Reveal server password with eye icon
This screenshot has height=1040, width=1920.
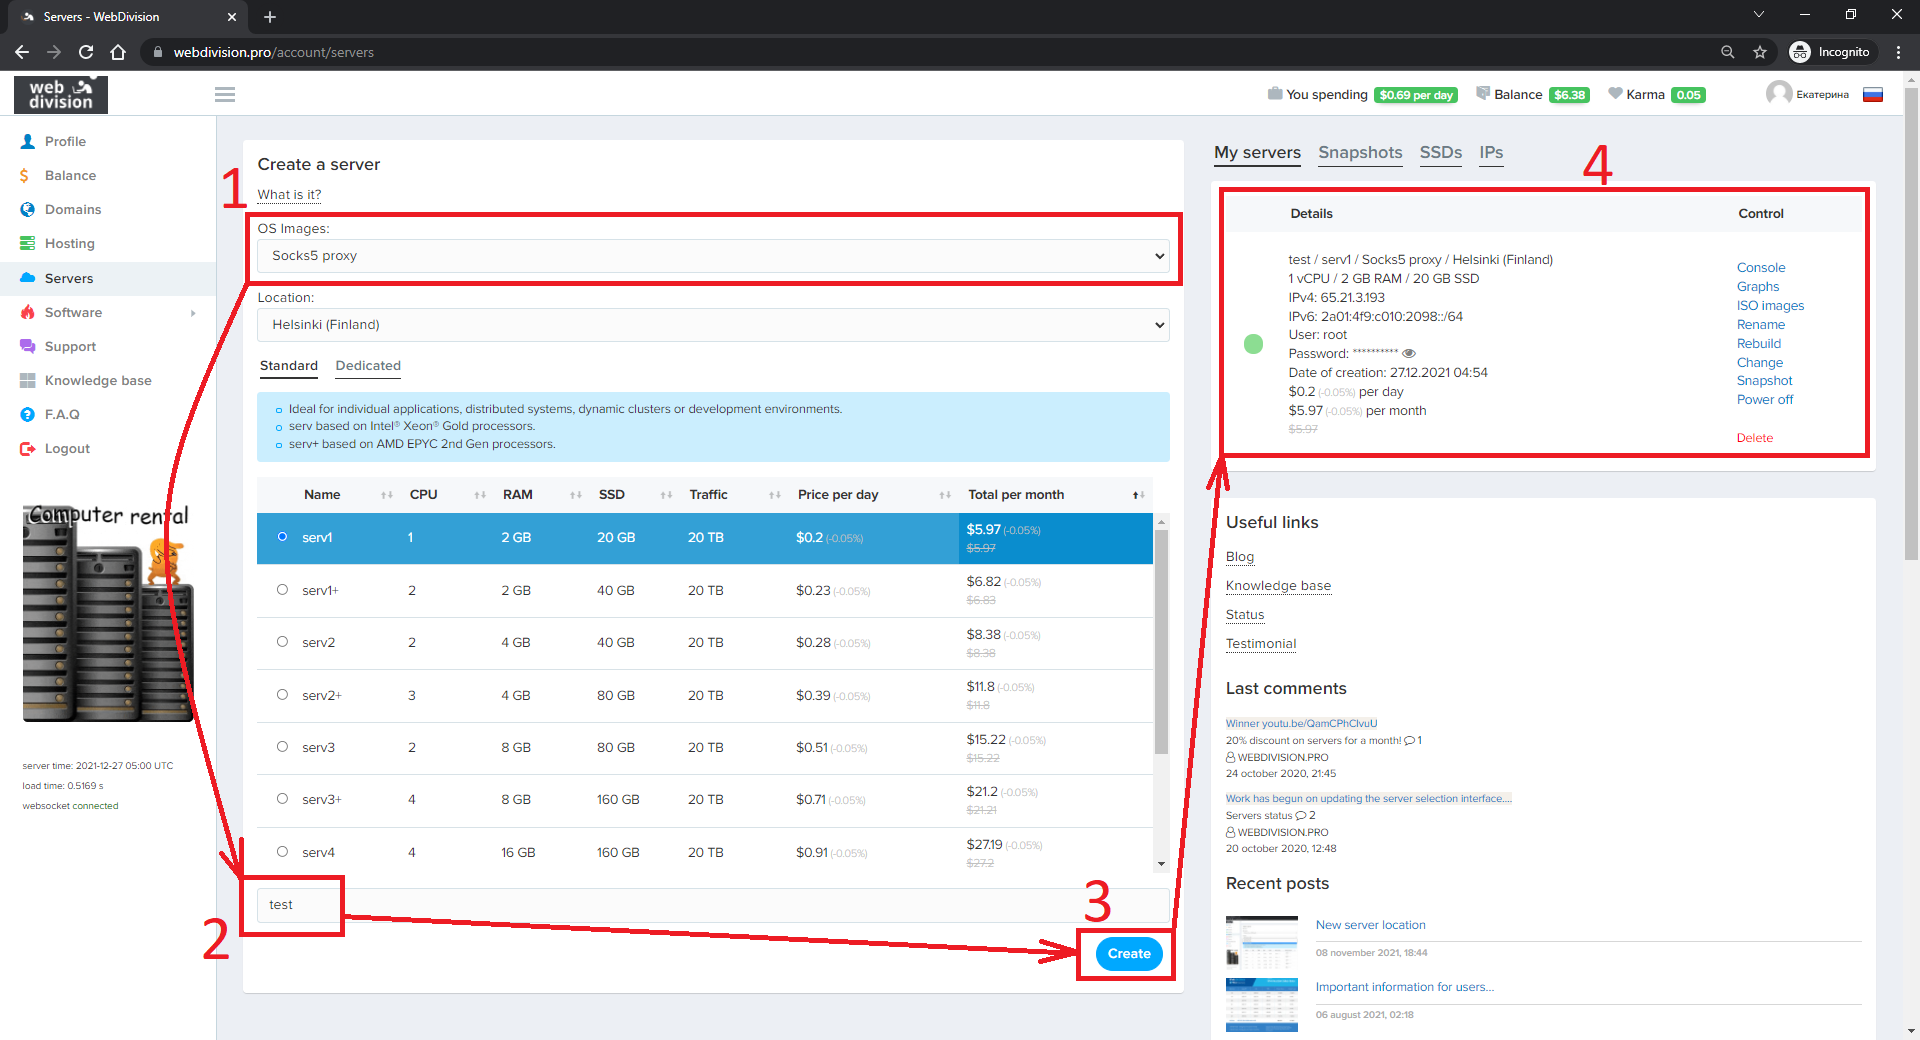(x=1409, y=354)
